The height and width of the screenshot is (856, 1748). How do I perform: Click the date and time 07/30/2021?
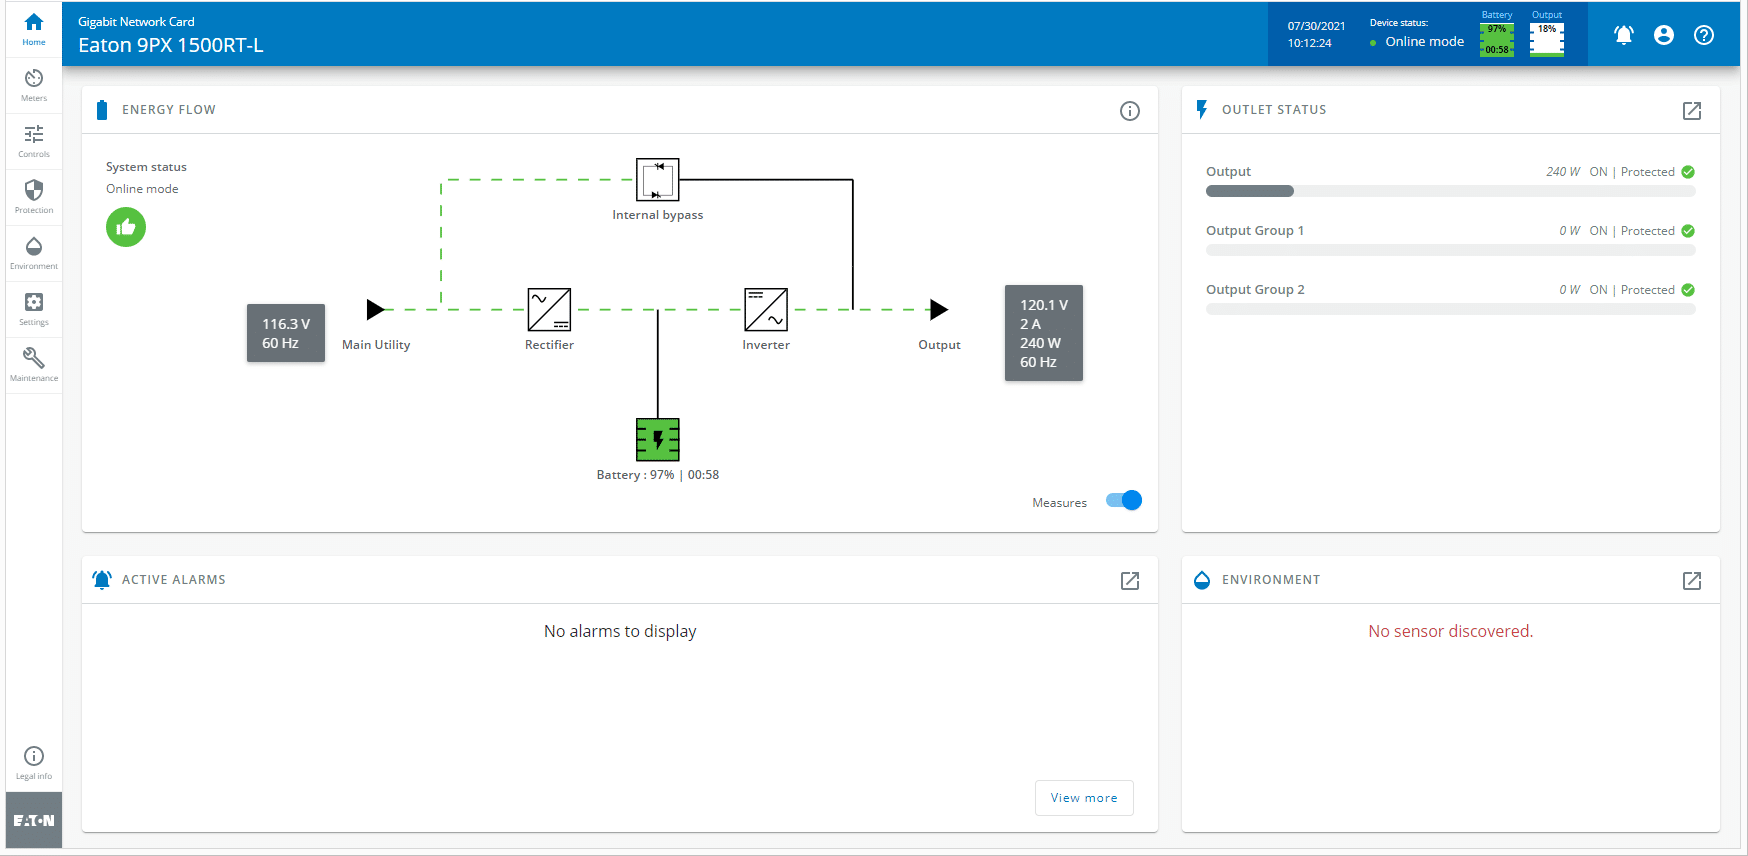pyautogui.click(x=1316, y=34)
